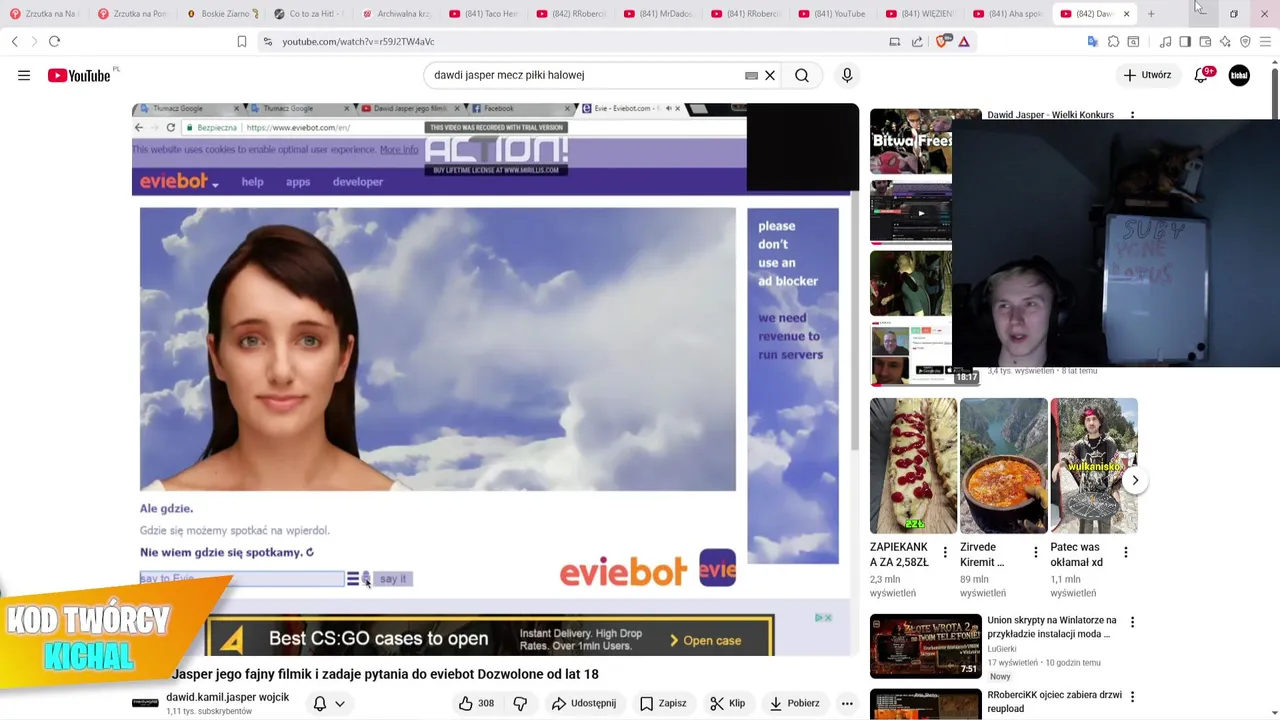Open options for Patec was okłamał short
The image size is (1280, 720).
[1125, 552]
